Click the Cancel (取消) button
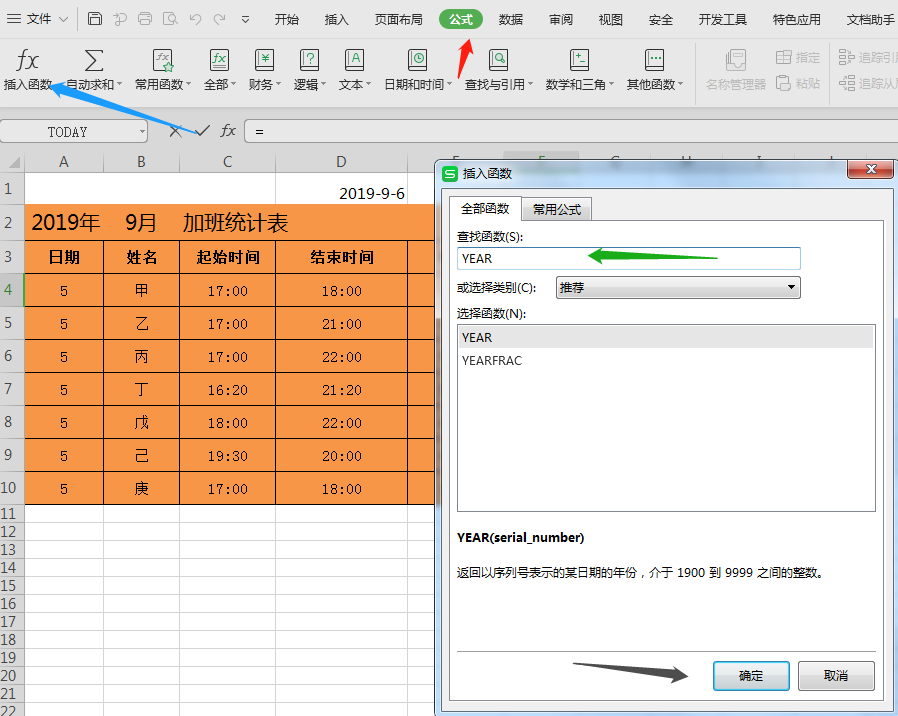The height and width of the screenshot is (716, 898). (836, 675)
